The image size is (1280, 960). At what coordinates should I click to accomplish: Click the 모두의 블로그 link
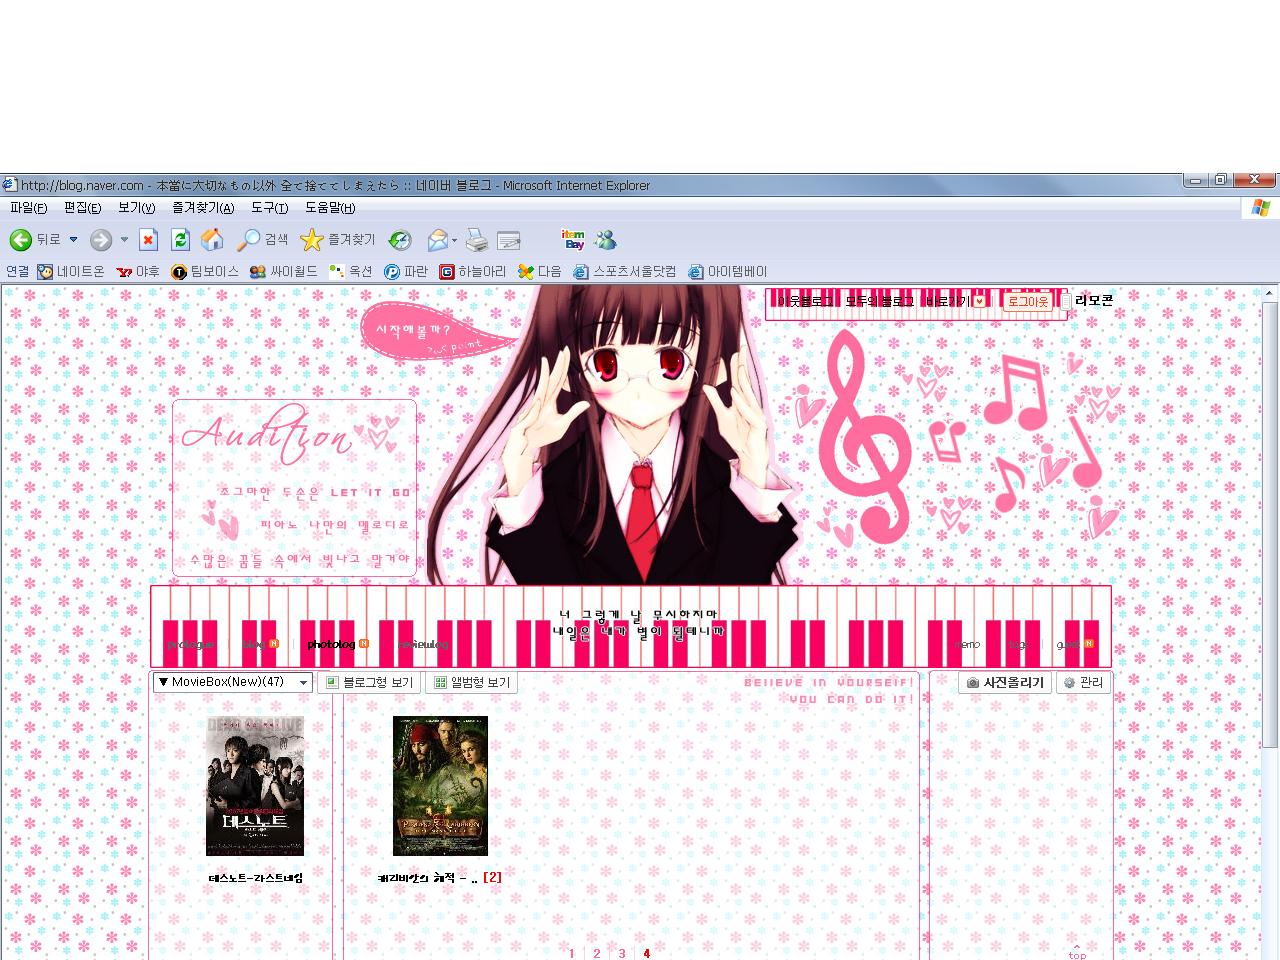879,301
